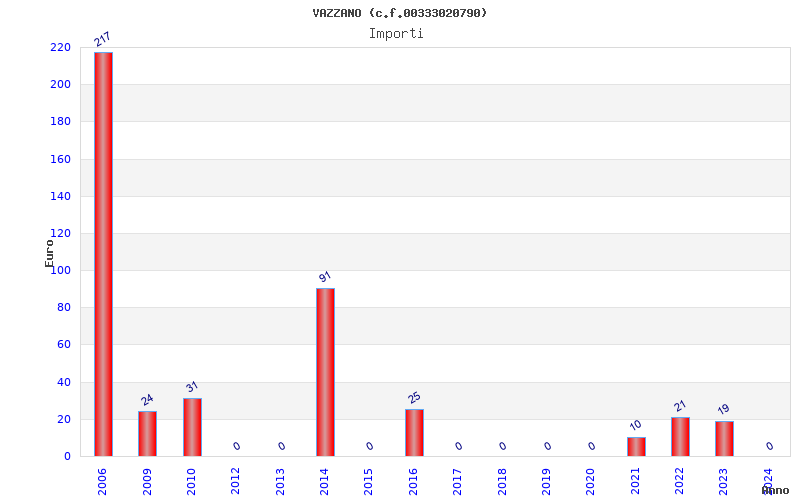Select the 2023 bar valued 19
Viewport: 800px width, 500px height.
[724, 439]
